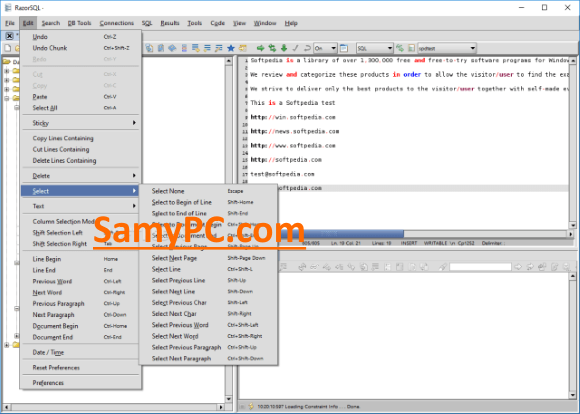Open the Help menu
This screenshot has height=414, width=580.
tap(291, 23)
